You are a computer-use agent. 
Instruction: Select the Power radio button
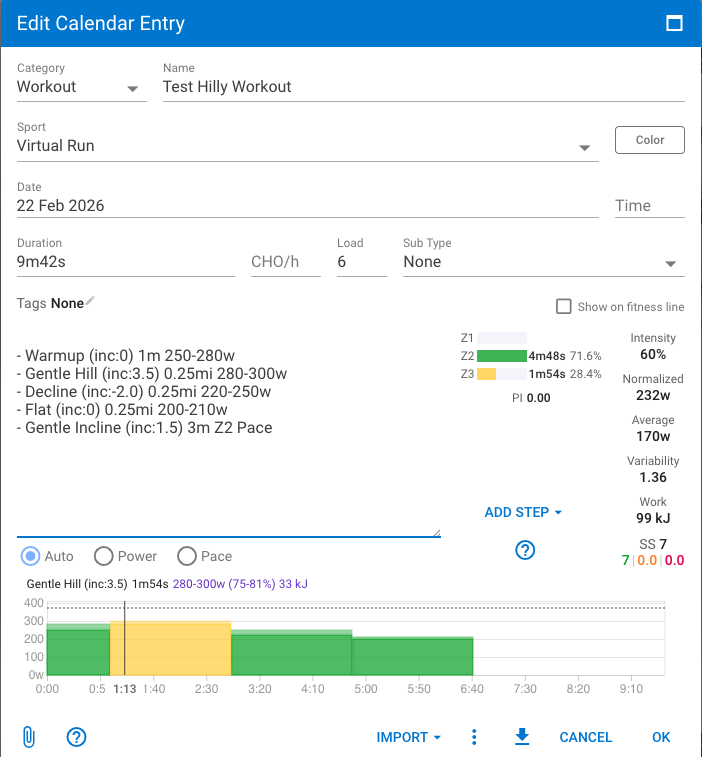point(103,556)
